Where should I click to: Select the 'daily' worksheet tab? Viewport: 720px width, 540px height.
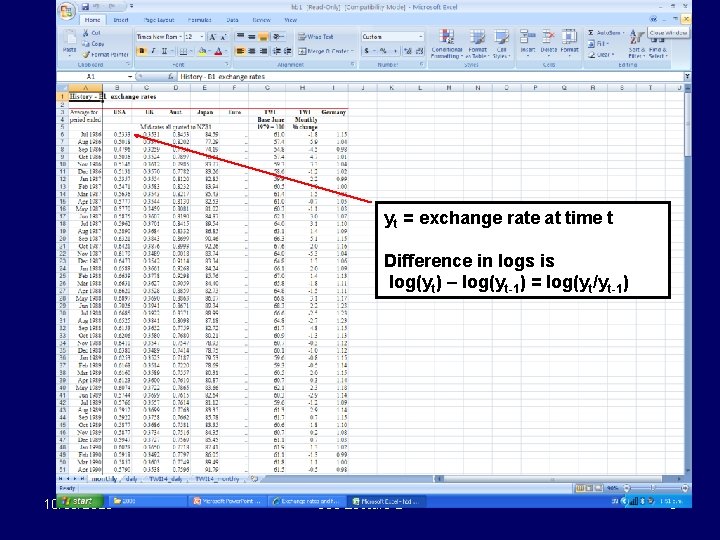pos(131,479)
